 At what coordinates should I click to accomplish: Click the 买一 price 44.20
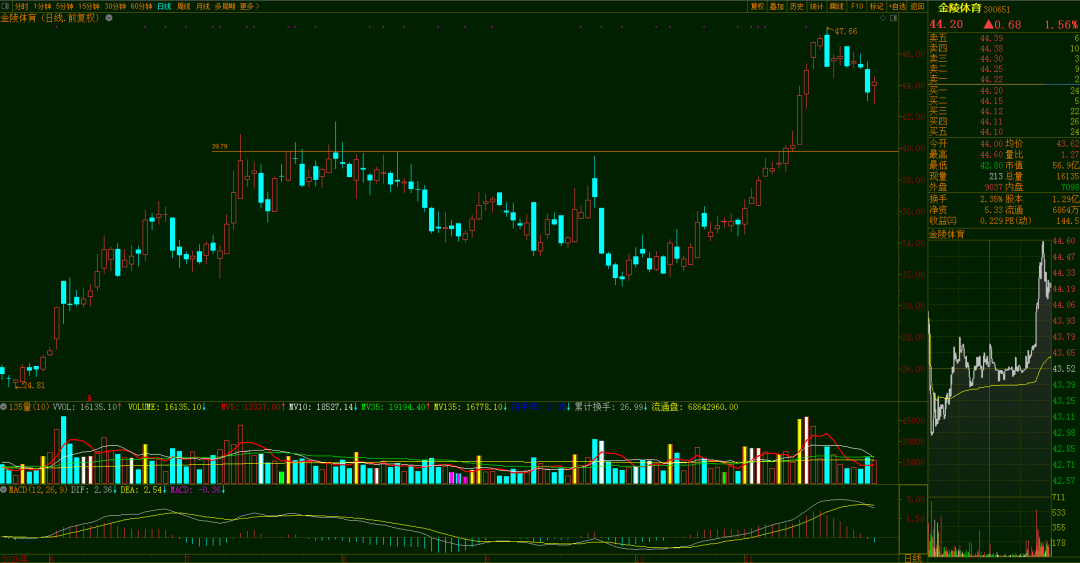coord(991,90)
